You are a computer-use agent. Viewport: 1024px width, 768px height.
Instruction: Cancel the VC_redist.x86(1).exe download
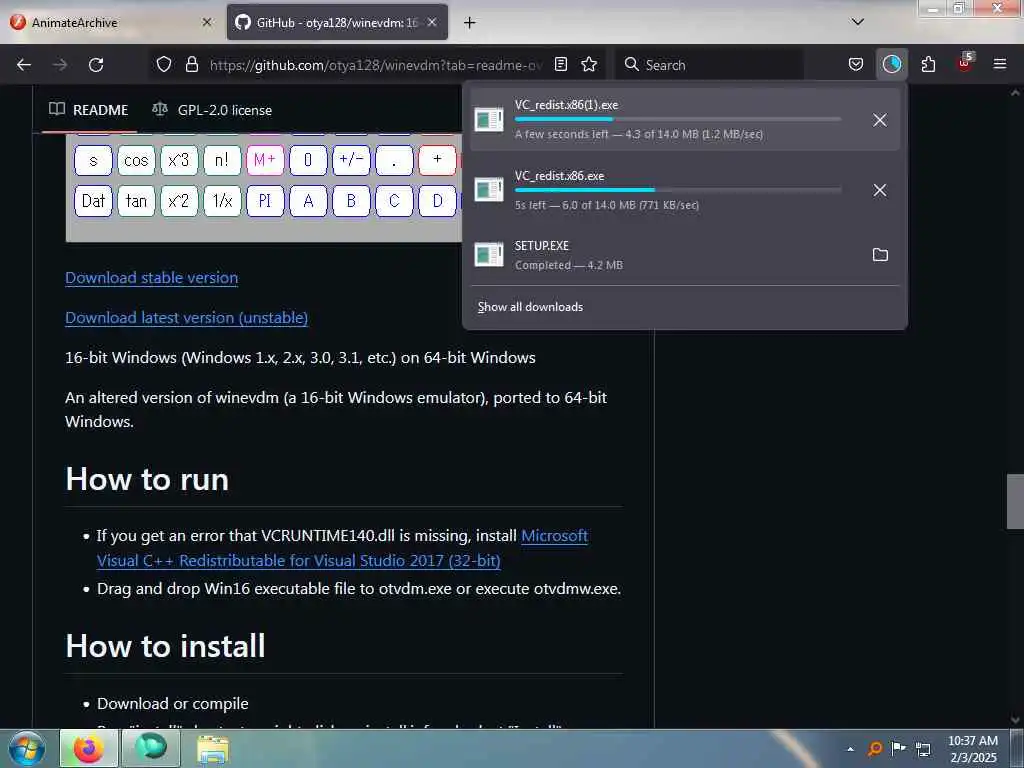[x=880, y=120]
